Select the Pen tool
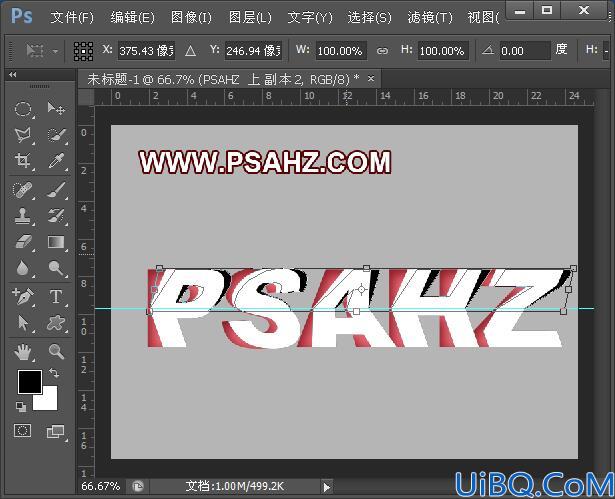Screen dimensions: 615x499 (23, 297)
